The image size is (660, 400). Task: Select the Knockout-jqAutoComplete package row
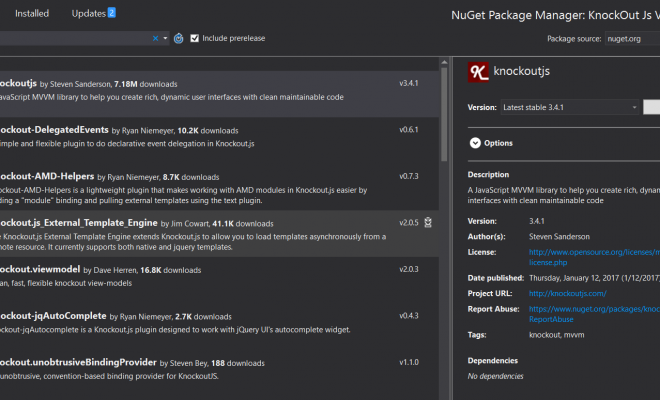pos(219,327)
